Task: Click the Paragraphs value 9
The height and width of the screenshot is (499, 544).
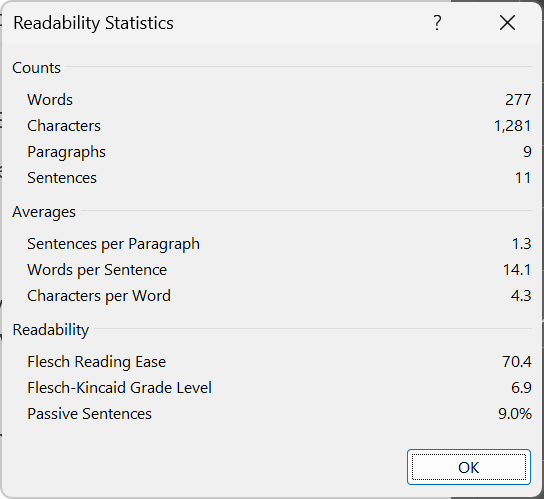Action: [527, 152]
